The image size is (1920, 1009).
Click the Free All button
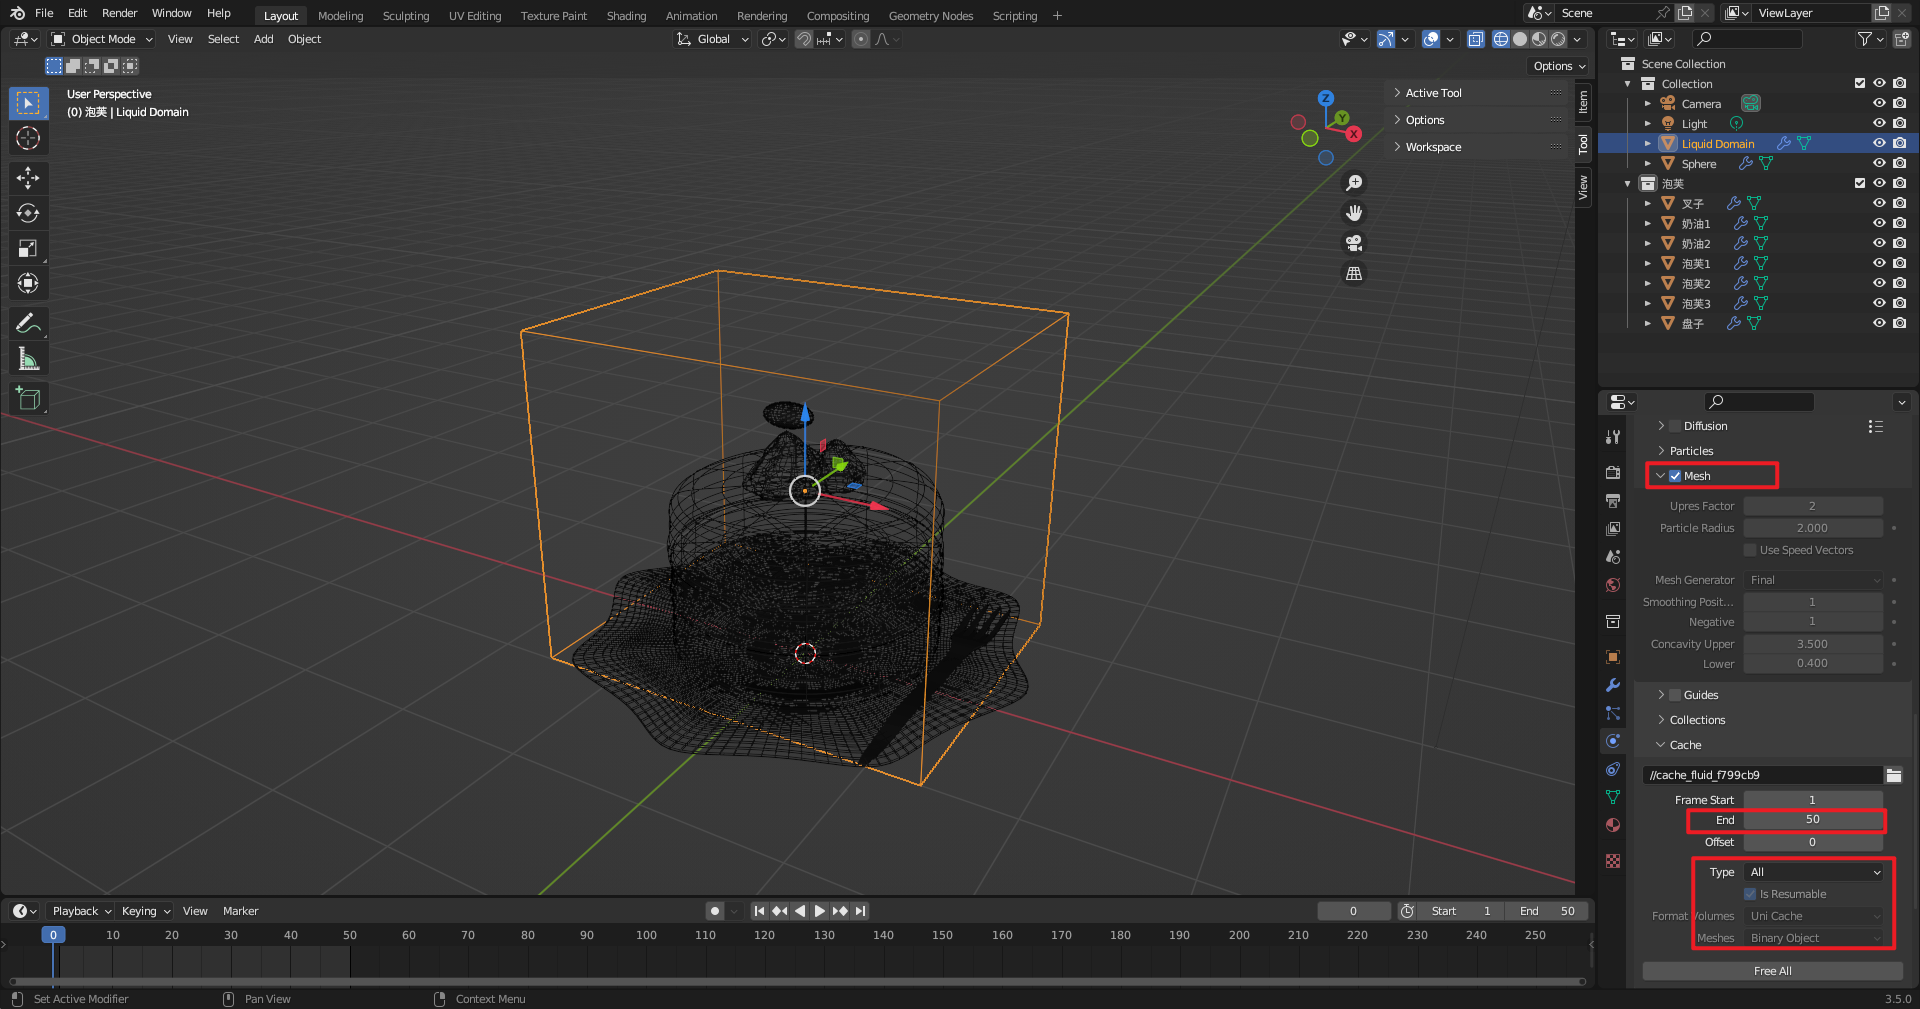click(x=1772, y=971)
